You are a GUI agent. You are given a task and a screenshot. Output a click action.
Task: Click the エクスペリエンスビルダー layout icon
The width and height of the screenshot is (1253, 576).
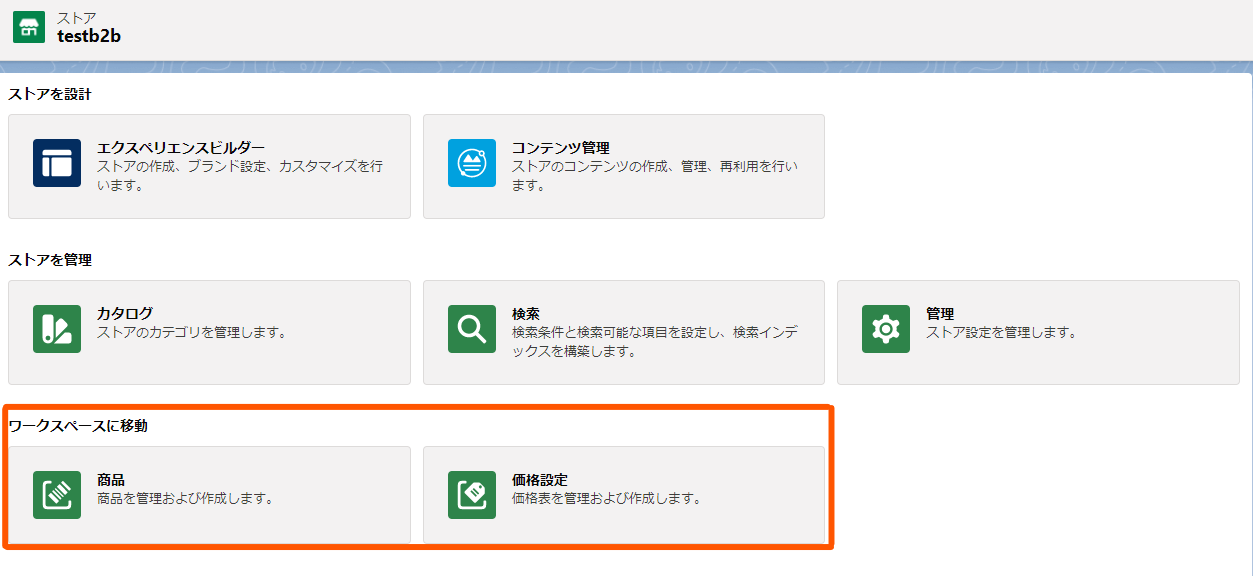coord(57,163)
